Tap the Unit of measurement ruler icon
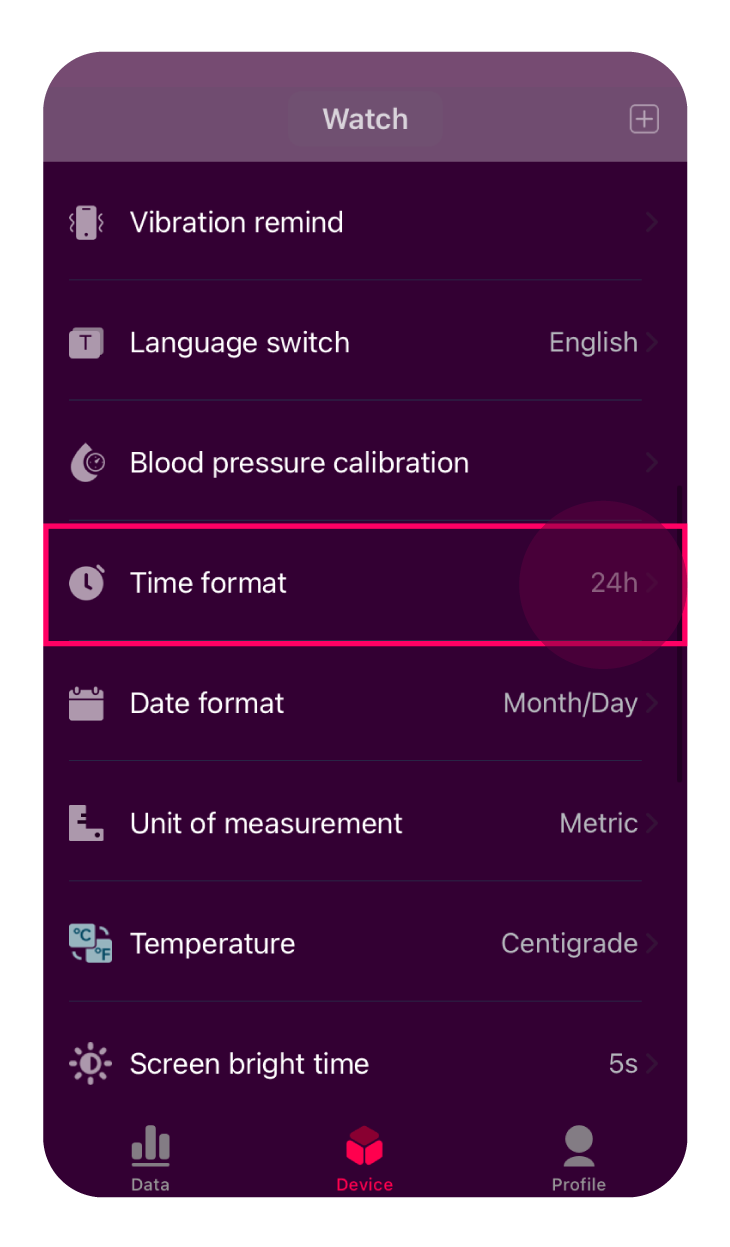 coord(87,823)
